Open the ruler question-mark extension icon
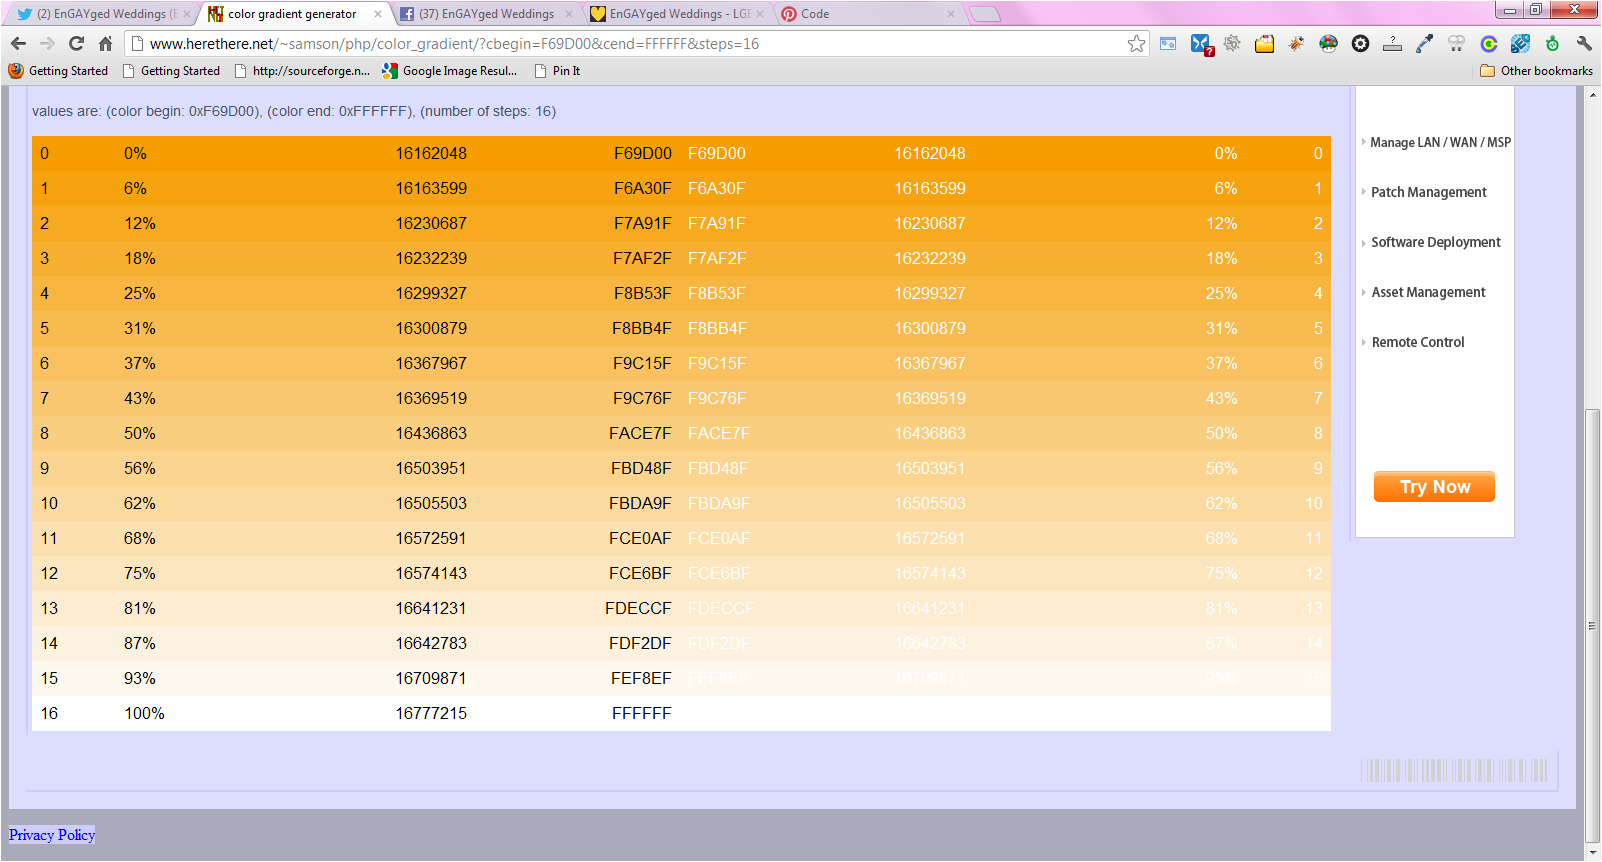The width and height of the screenshot is (1602, 862). point(1392,43)
